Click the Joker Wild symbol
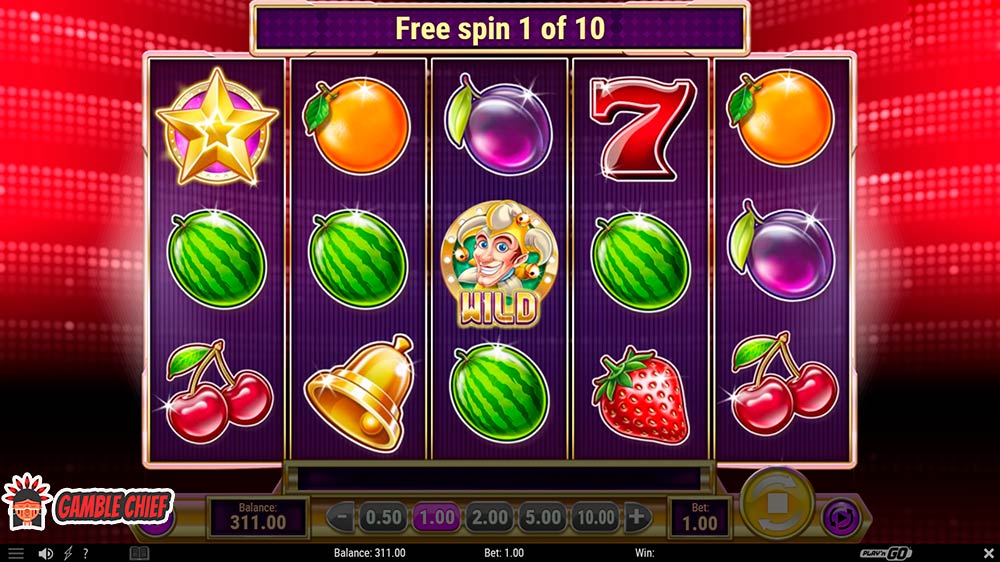The height and width of the screenshot is (562, 1000). [x=499, y=264]
